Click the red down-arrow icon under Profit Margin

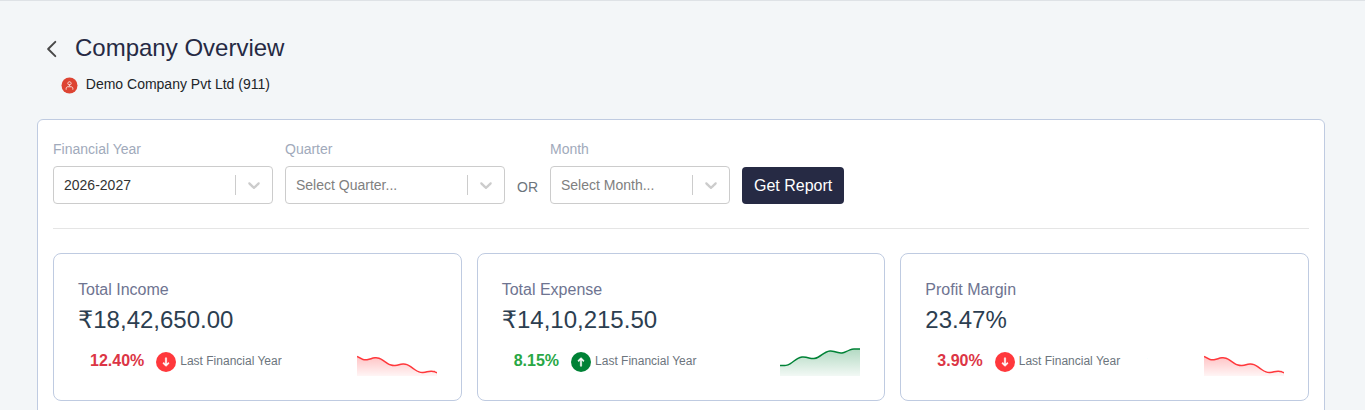point(1005,362)
